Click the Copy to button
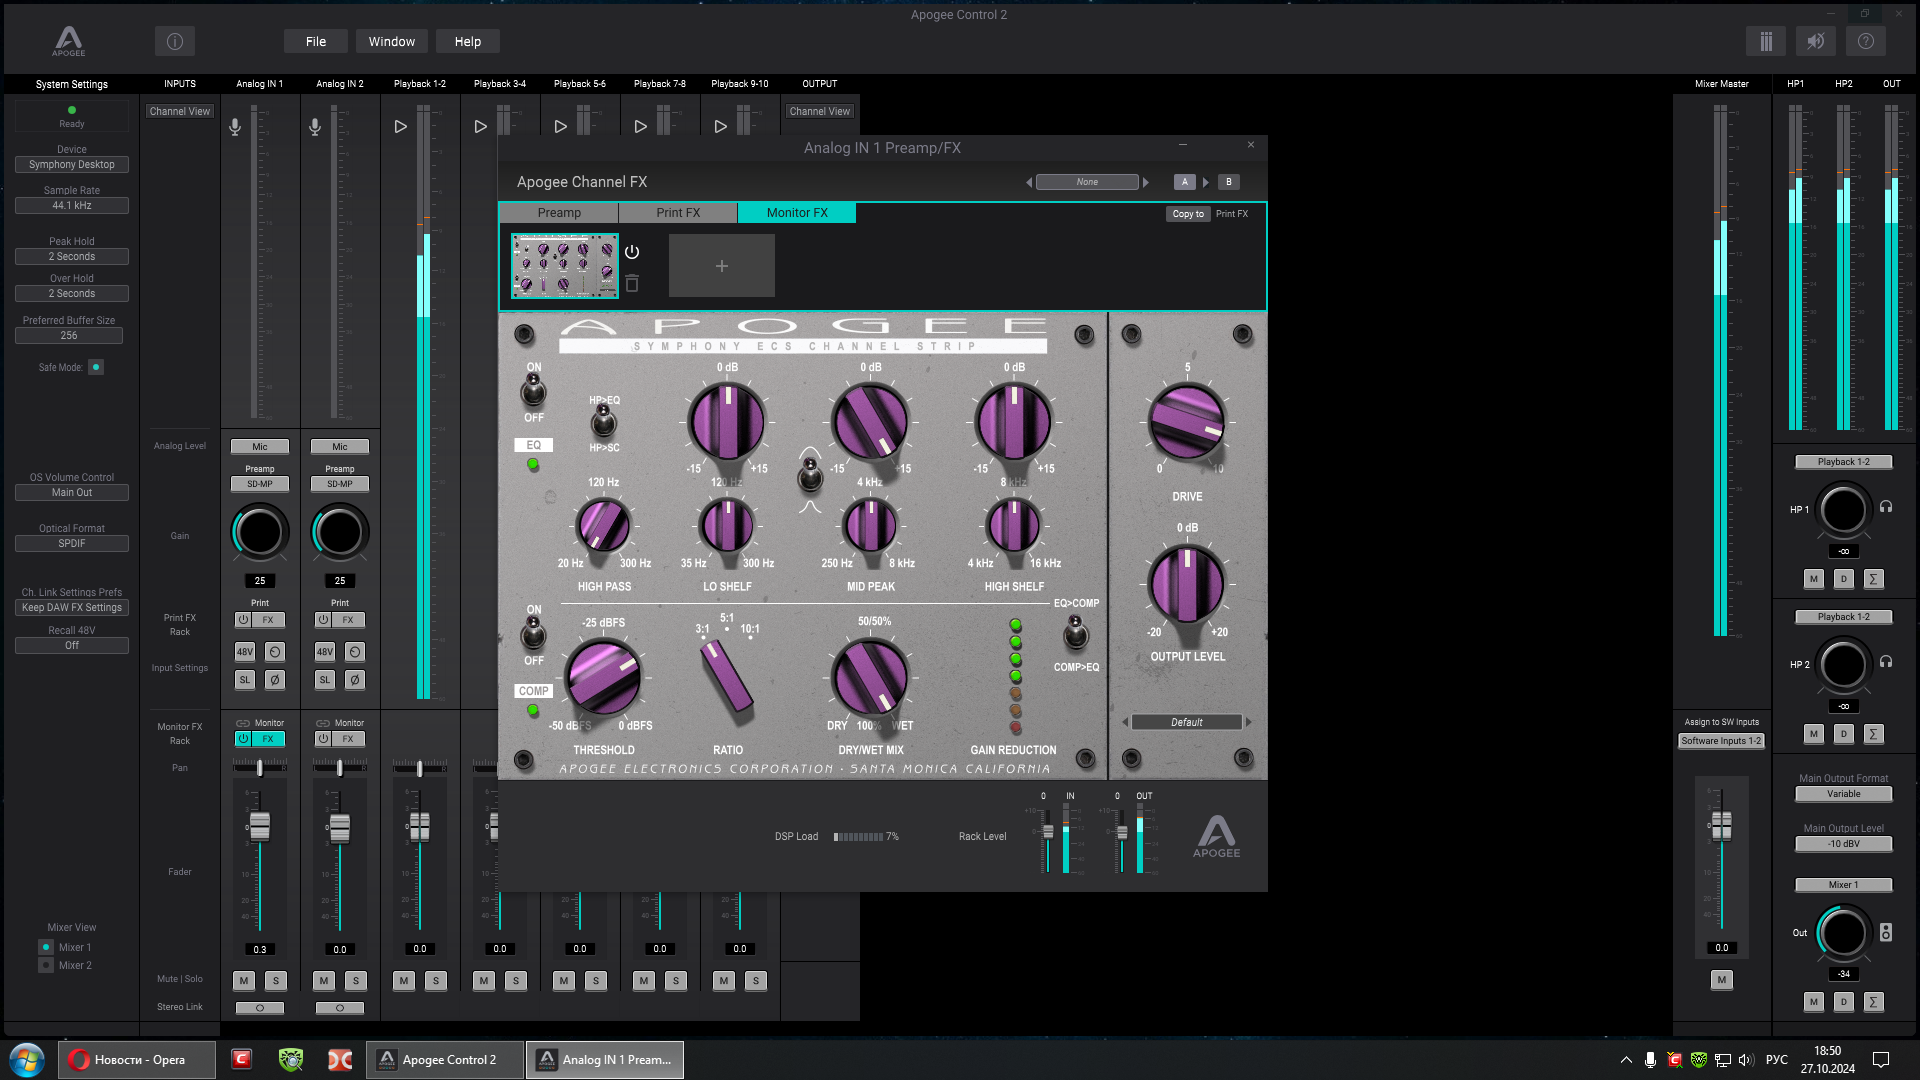 [1188, 214]
